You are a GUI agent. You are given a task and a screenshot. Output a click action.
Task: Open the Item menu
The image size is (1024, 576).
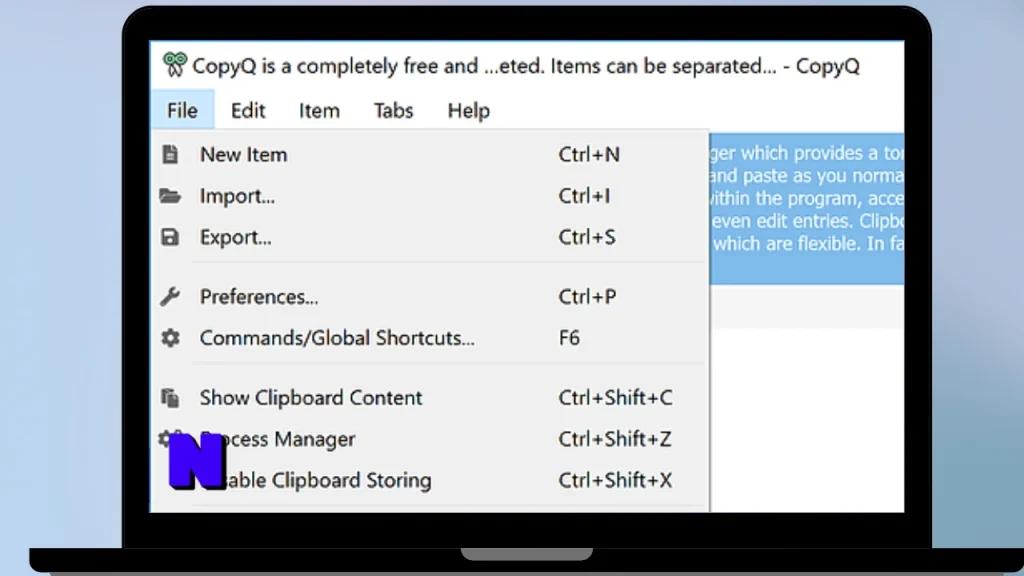point(319,110)
